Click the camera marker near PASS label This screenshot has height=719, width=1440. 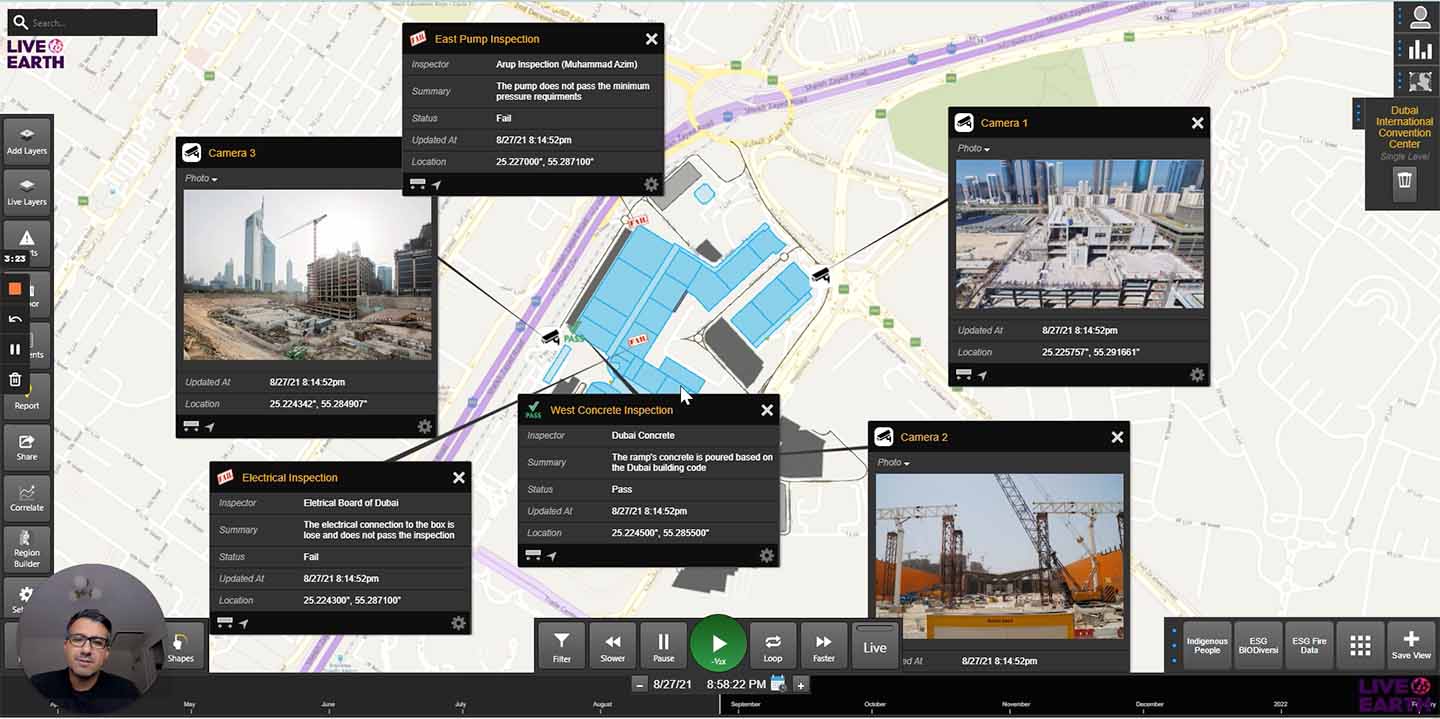tap(550, 337)
